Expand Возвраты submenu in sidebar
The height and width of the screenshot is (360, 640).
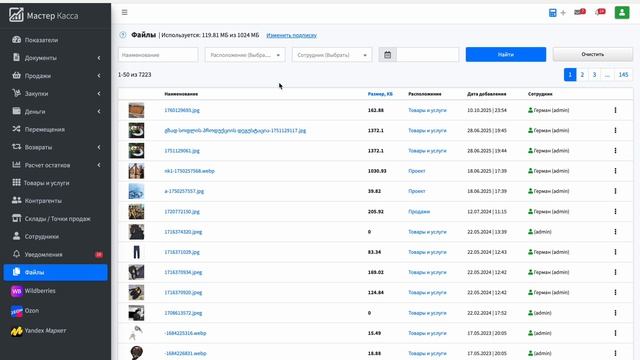pyautogui.click(x=56, y=147)
